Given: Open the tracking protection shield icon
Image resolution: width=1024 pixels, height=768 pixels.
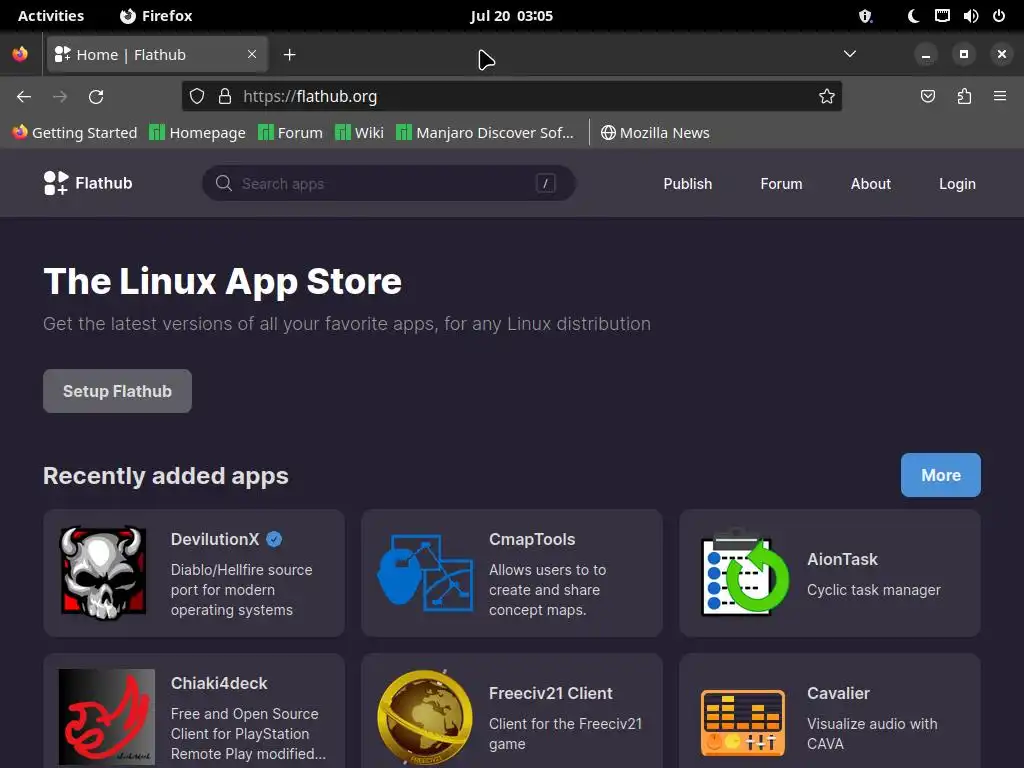Looking at the screenshot, I should click(197, 97).
